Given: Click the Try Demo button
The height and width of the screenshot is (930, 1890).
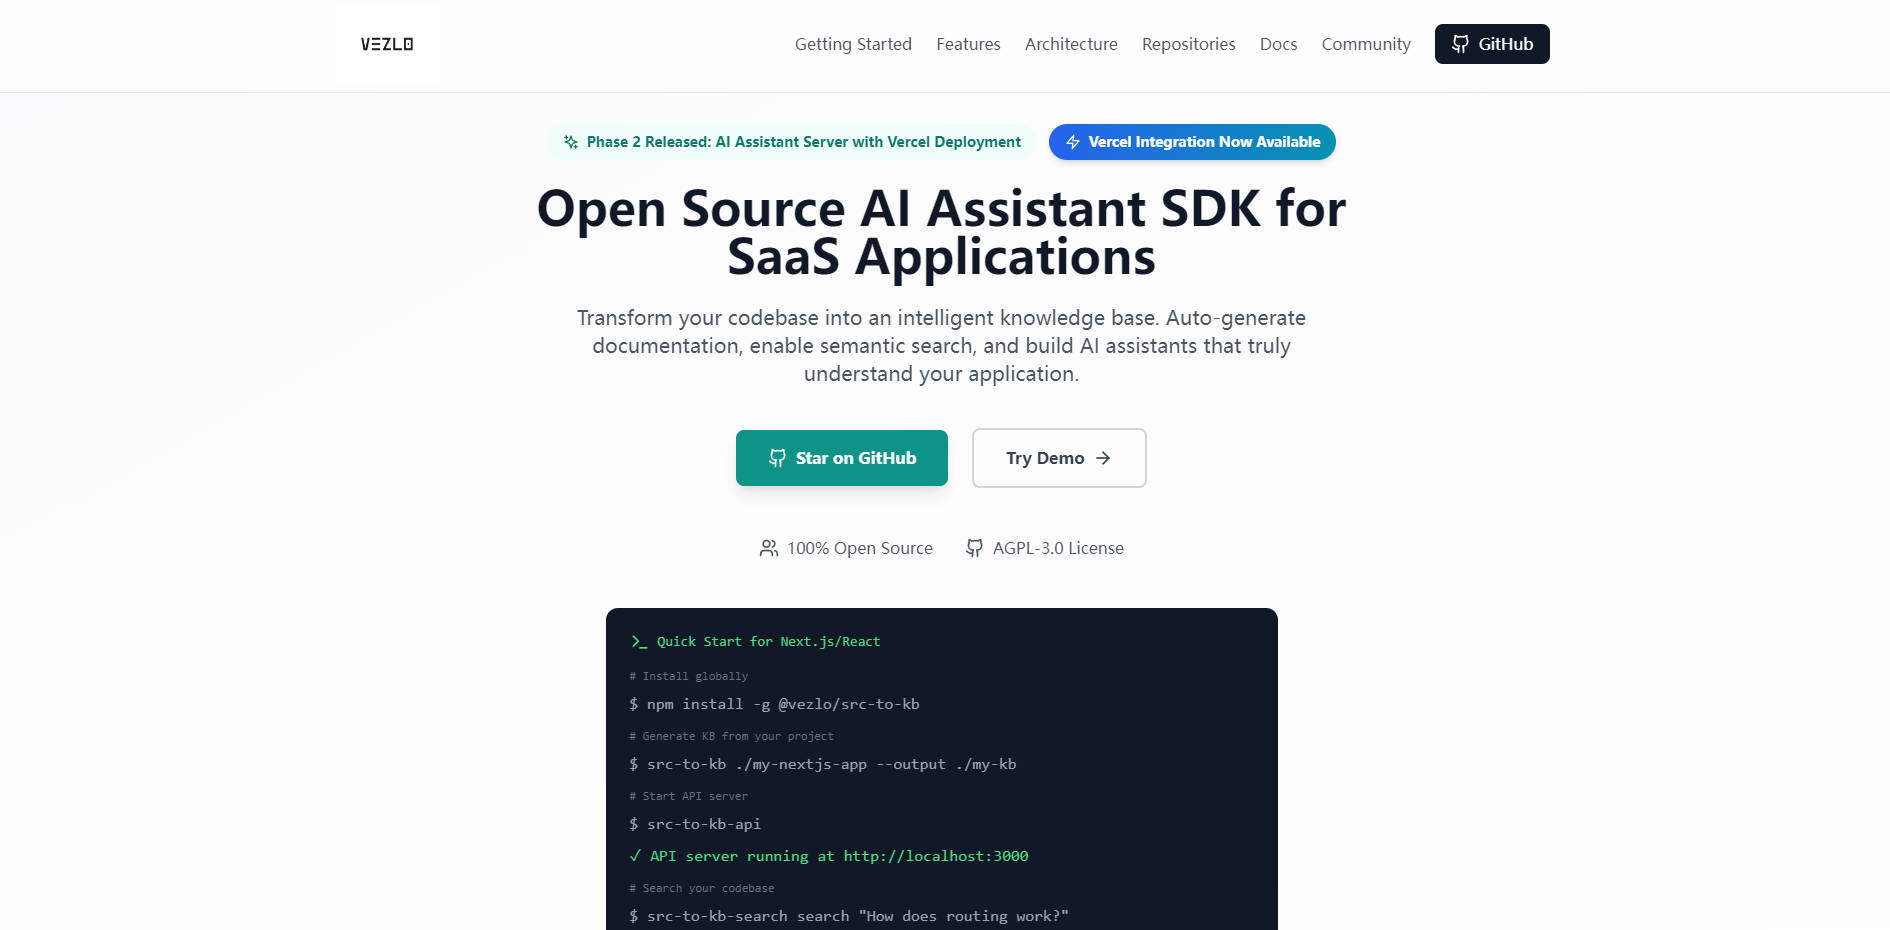Looking at the screenshot, I should pyautogui.click(x=1058, y=458).
